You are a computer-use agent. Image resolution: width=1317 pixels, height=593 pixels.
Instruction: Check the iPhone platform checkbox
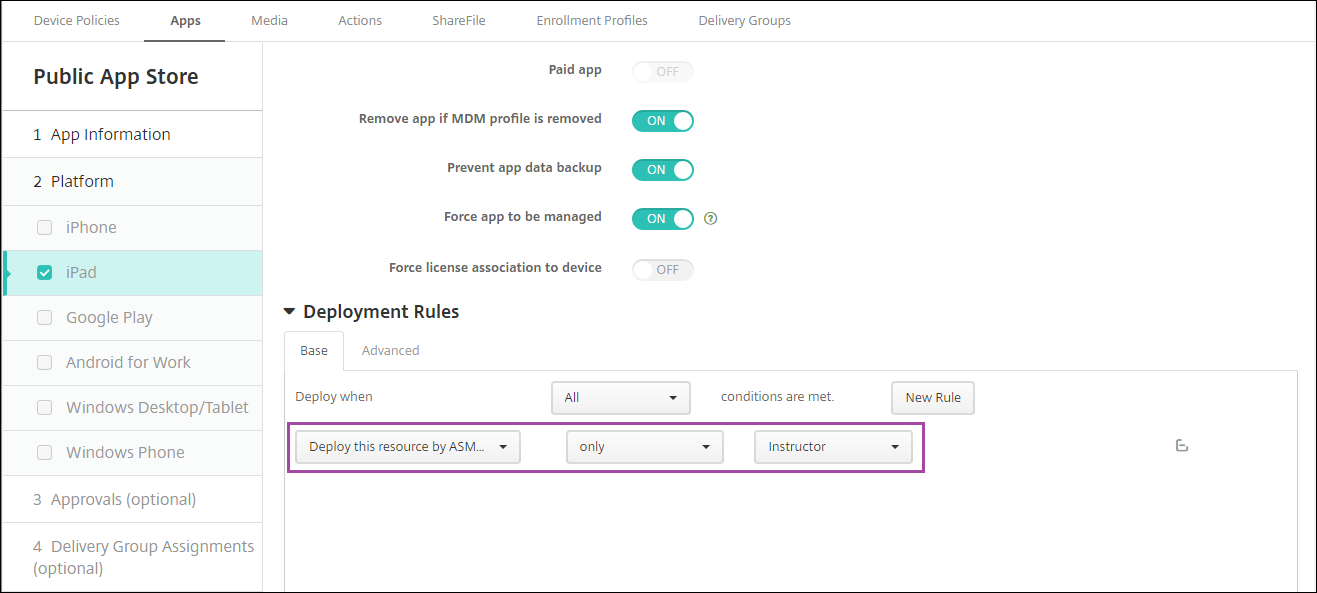(44, 228)
